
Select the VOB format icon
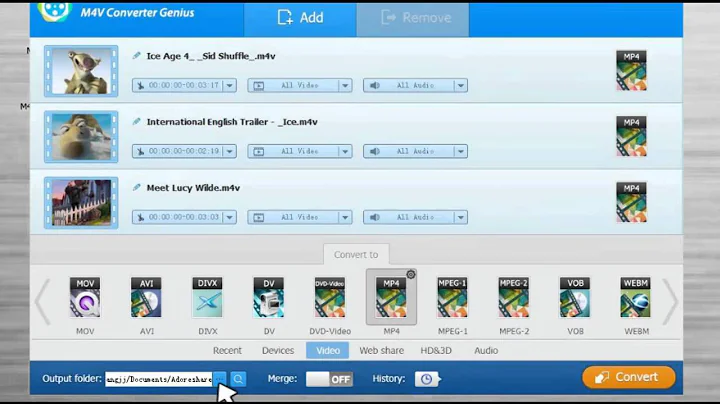coord(575,297)
